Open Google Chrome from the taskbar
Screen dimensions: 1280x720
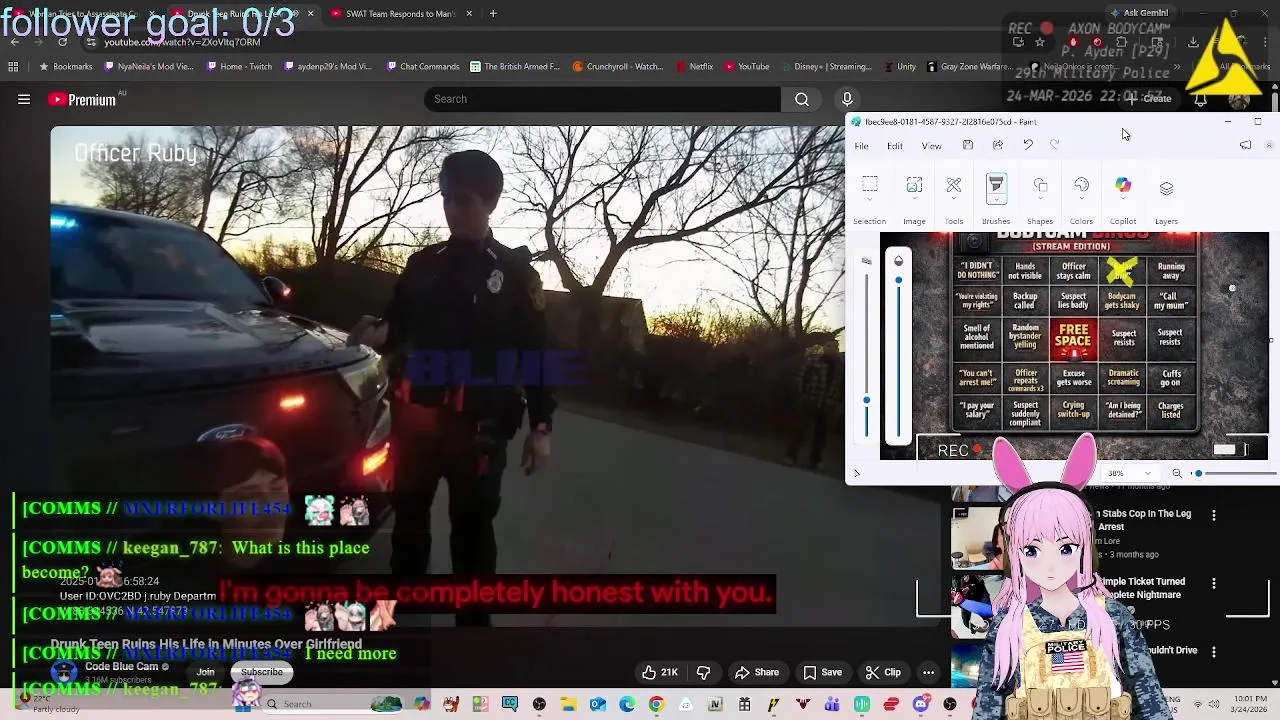tap(656, 704)
